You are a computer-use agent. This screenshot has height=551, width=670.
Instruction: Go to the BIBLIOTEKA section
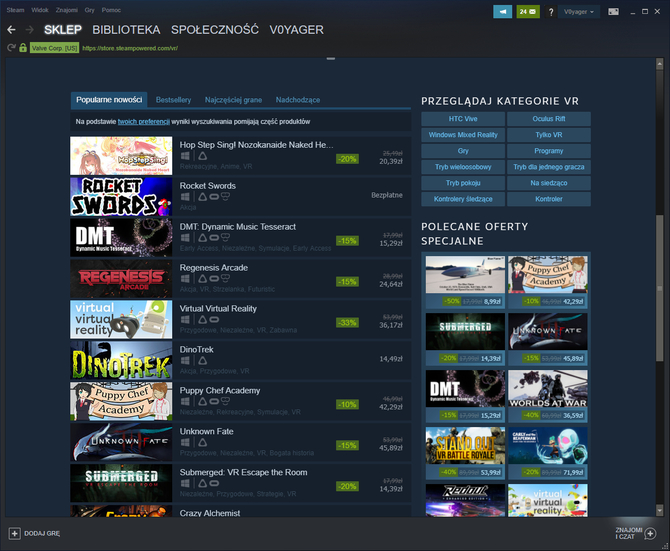click(126, 30)
